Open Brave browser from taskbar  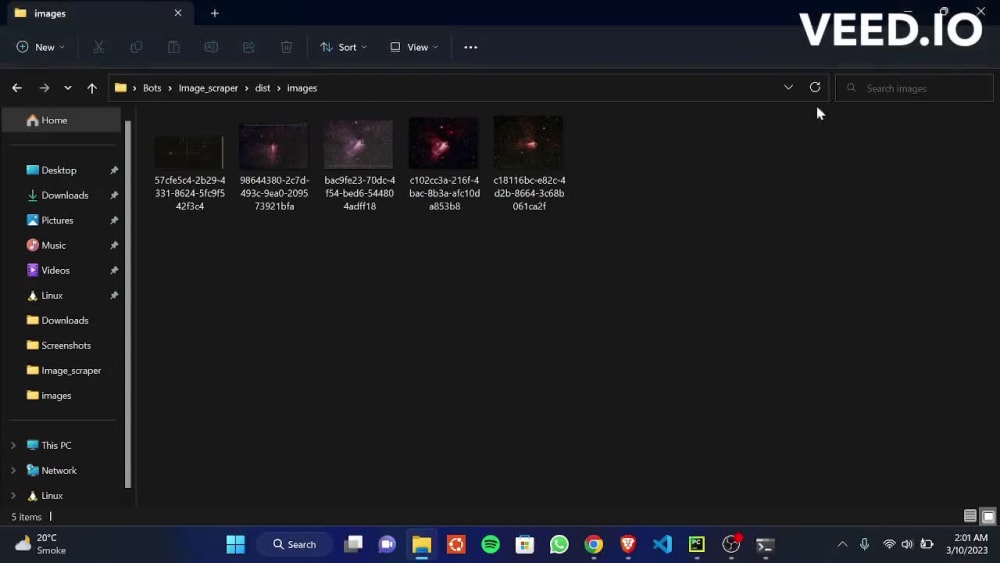(x=628, y=544)
